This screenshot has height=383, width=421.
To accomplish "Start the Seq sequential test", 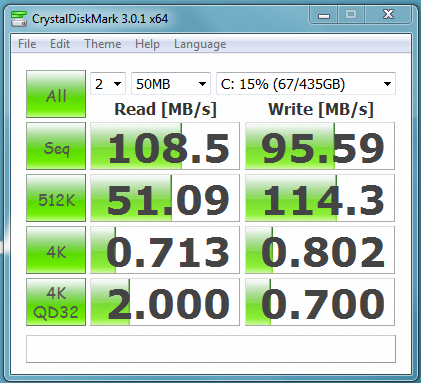I will (56, 146).
